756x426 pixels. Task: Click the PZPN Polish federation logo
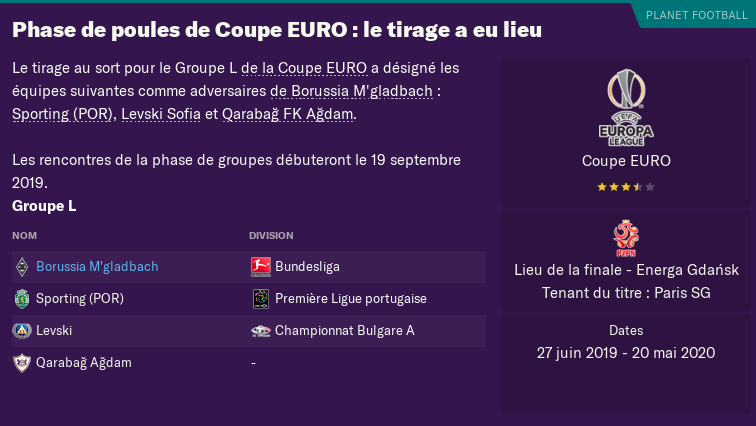pos(626,238)
